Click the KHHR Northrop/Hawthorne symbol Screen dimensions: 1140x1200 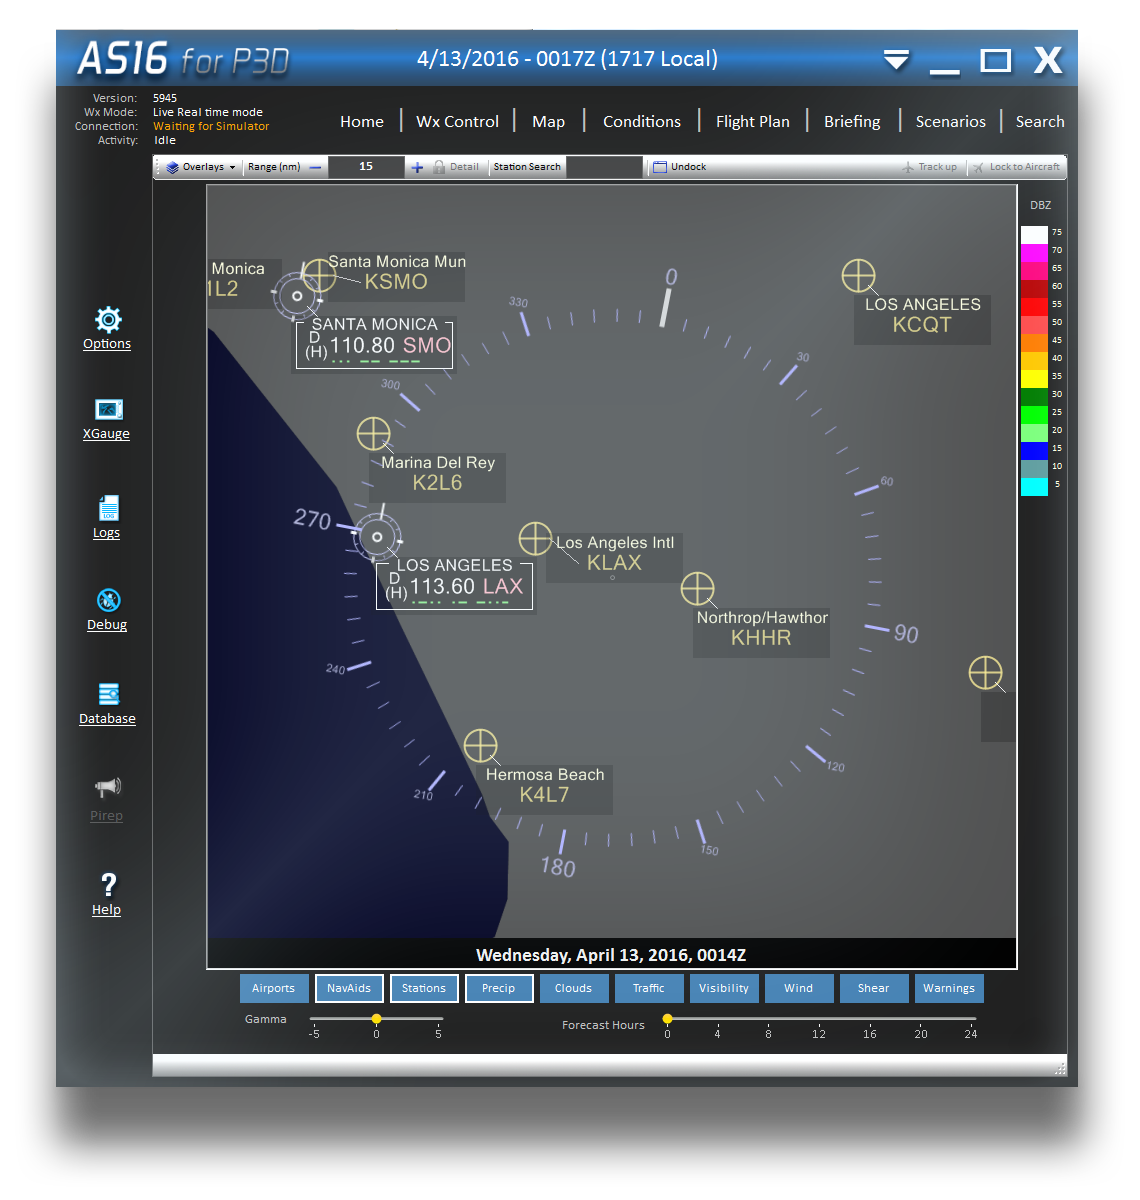(697, 589)
